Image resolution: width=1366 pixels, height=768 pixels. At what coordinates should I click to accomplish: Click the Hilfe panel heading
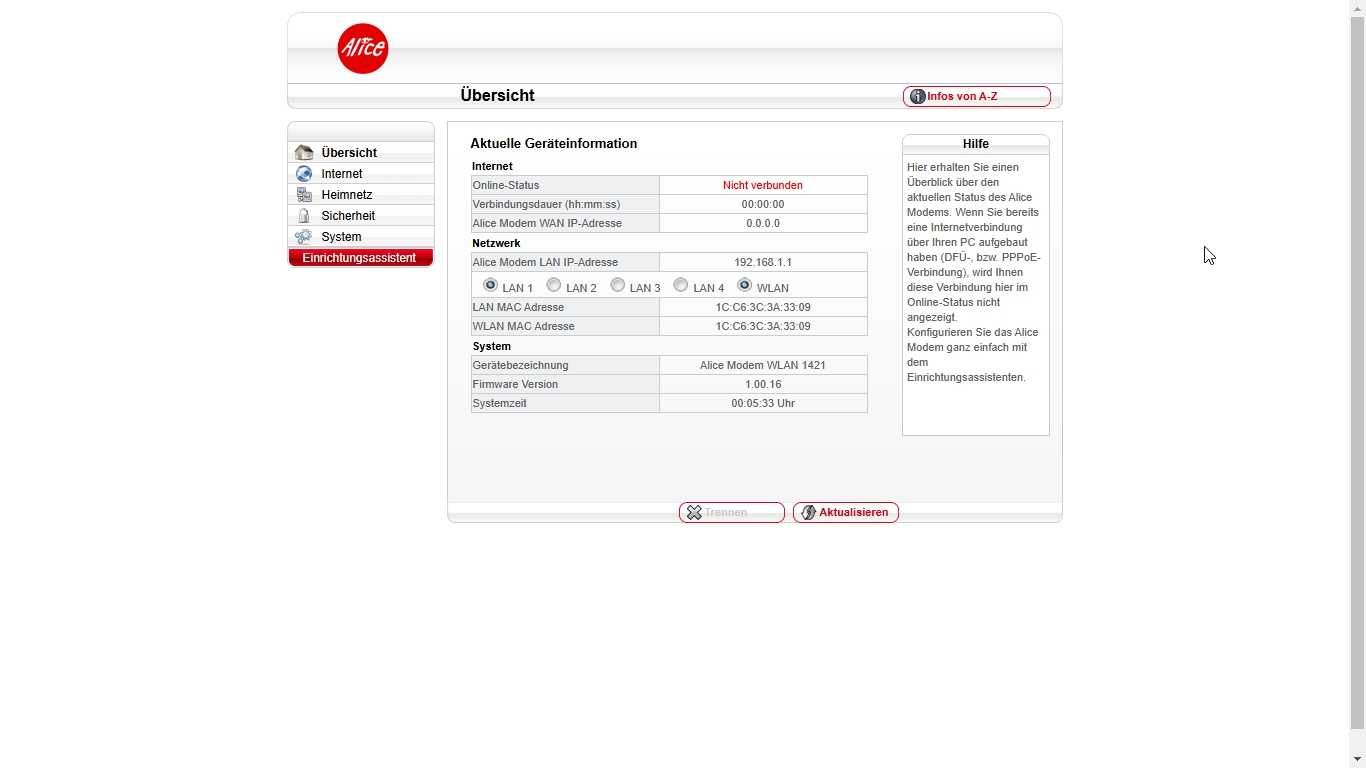coord(976,144)
